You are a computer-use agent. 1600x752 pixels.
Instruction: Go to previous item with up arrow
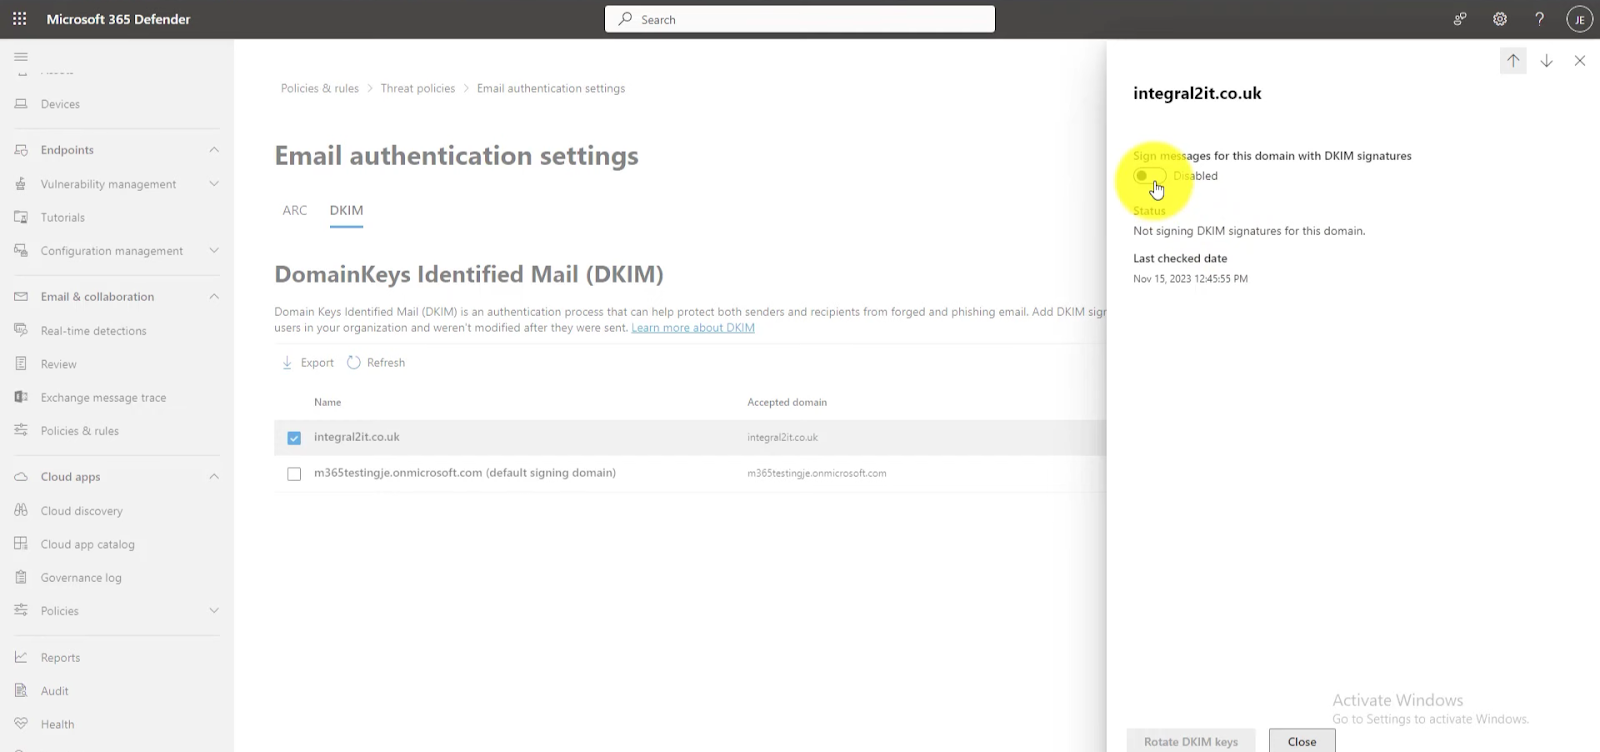point(1513,61)
